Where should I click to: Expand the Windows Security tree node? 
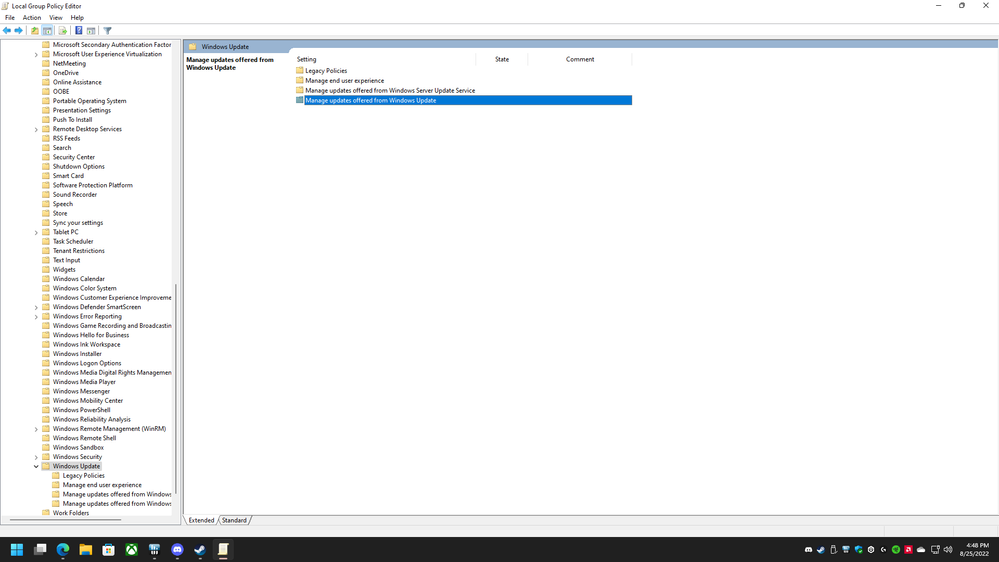click(x=36, y=457)
